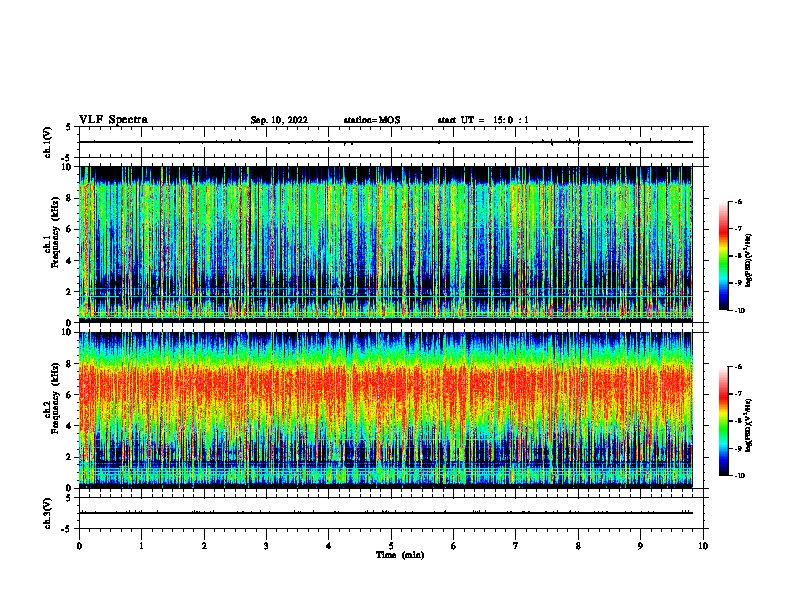792x612 pixels.
Task: Click the '4' kHz tick of ch.2 spectrogram
Action: 70,426
